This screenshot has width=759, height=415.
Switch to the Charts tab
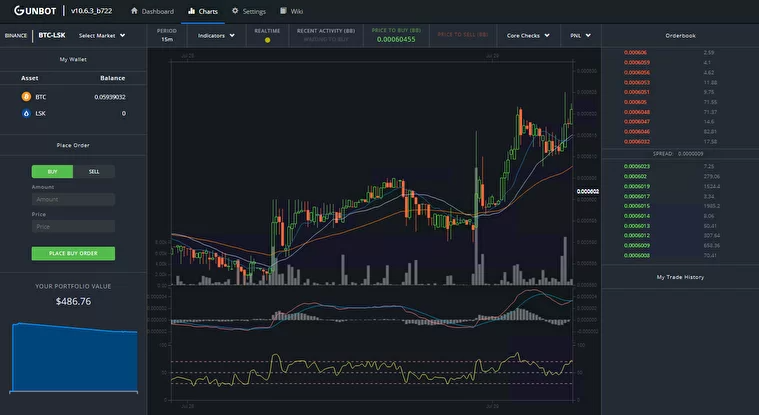203,11
